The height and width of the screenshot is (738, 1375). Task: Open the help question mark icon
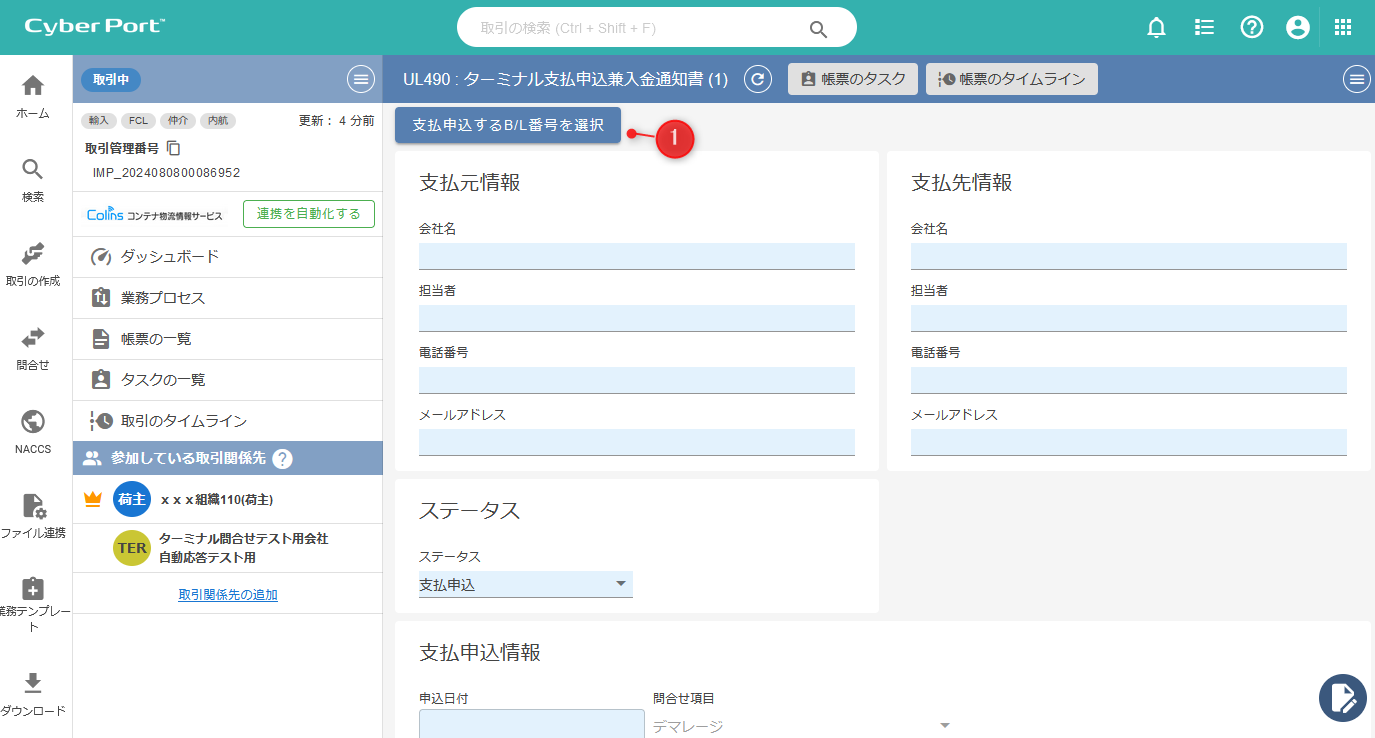pos(1251,28)
